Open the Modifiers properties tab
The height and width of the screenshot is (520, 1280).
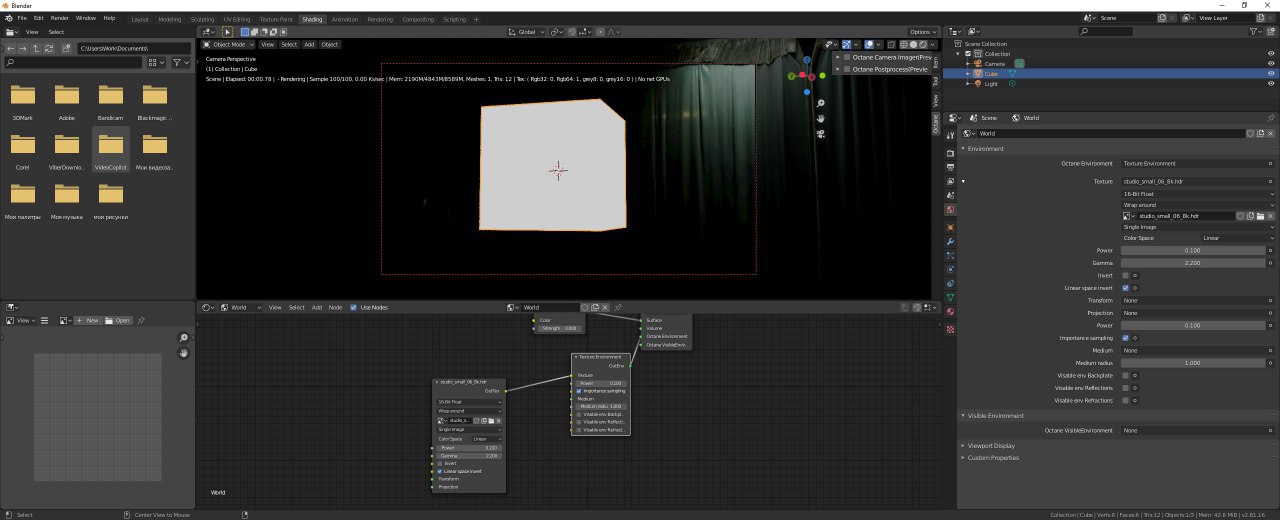coord(950,242)
